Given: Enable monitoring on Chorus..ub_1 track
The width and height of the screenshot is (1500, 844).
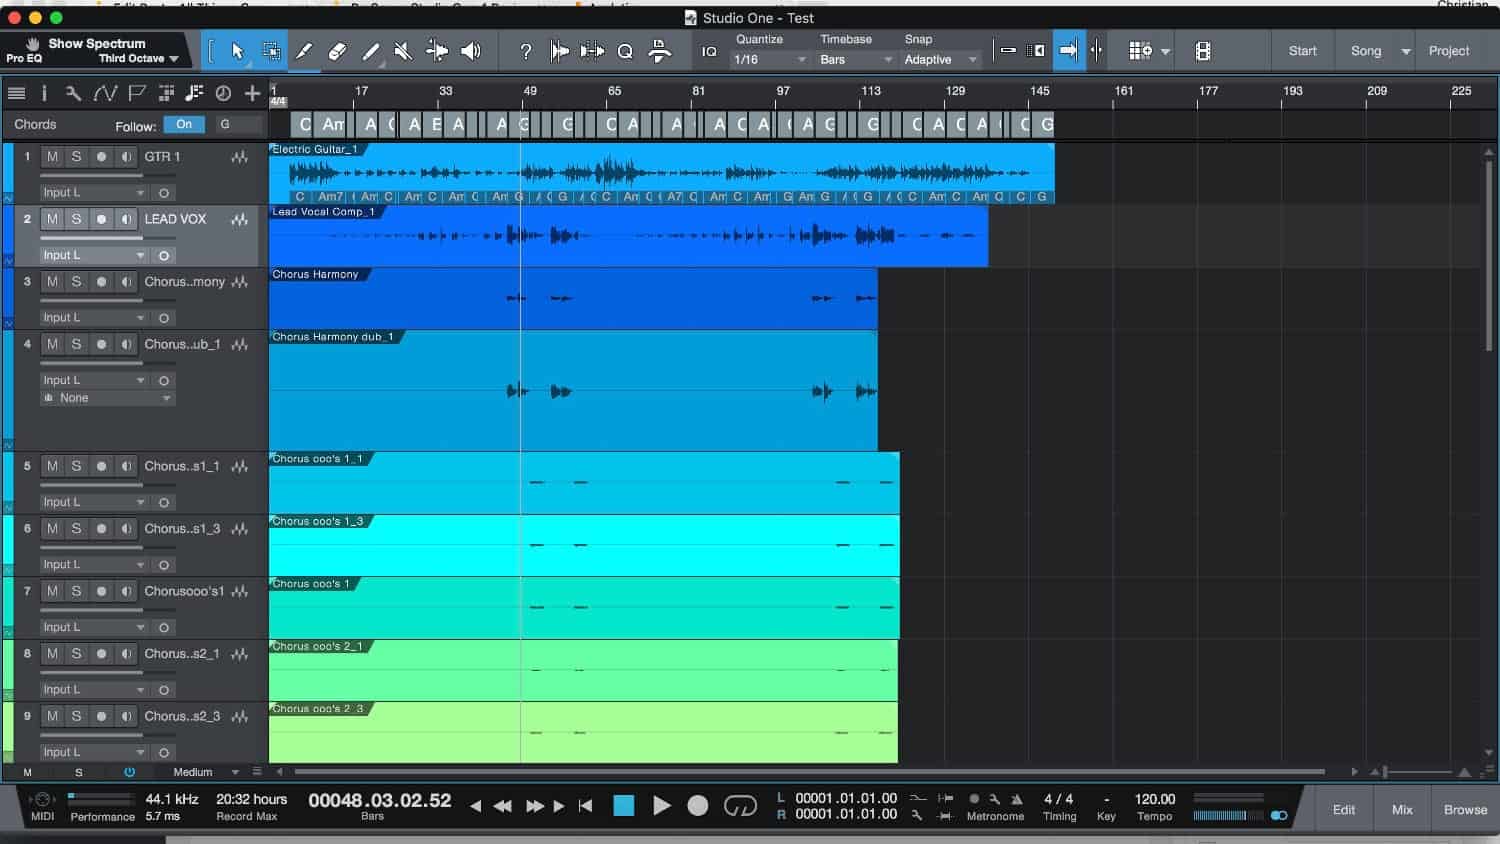Looking at the screenshot, I should click(x=126, y=344).
